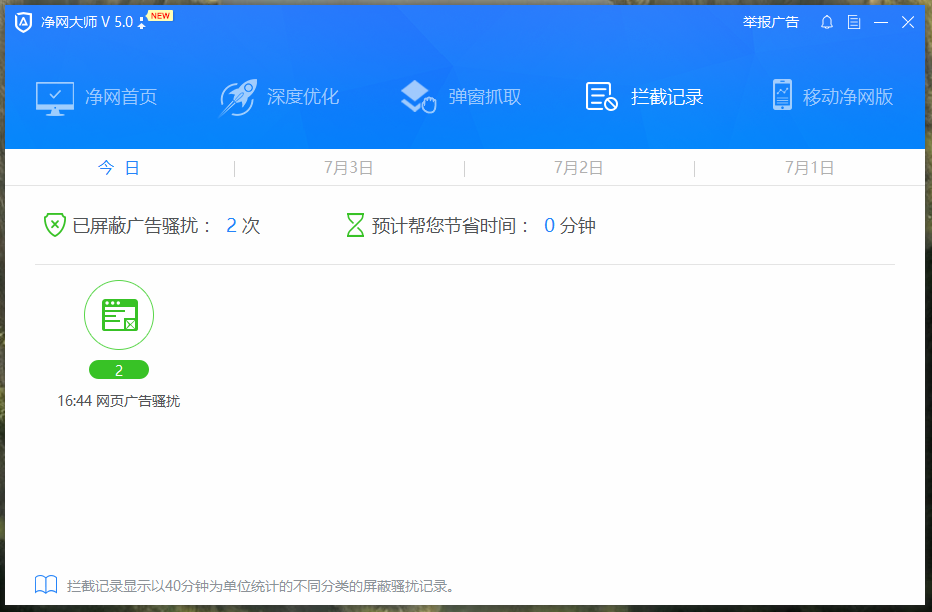Select the 今日 date tab
Viewport: 932px width, 612px height.
point(119,168)
